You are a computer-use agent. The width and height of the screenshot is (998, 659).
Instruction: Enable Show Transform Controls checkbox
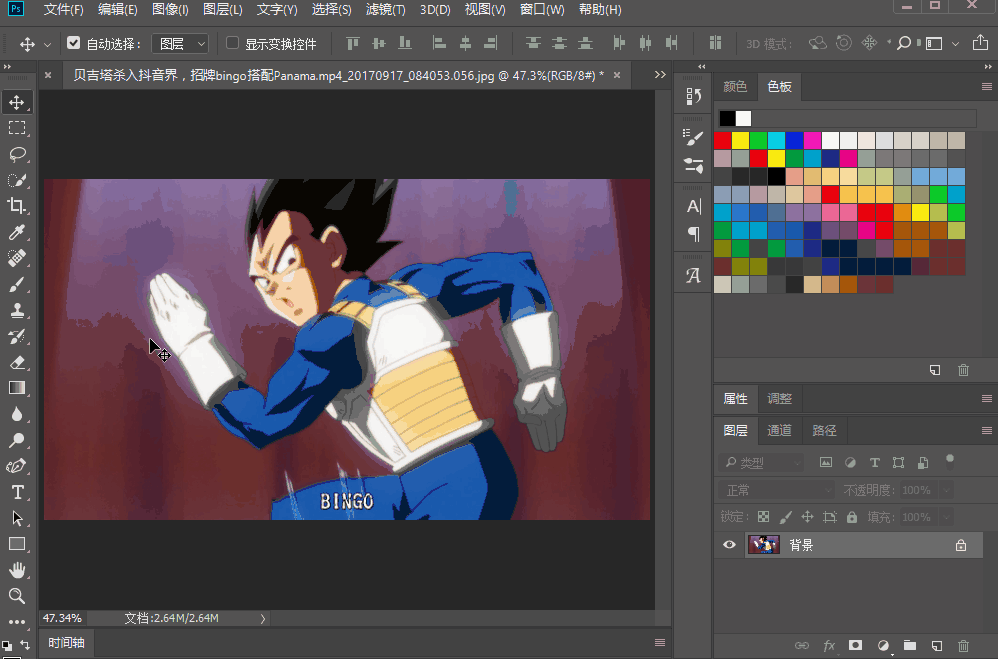[232, 43]
